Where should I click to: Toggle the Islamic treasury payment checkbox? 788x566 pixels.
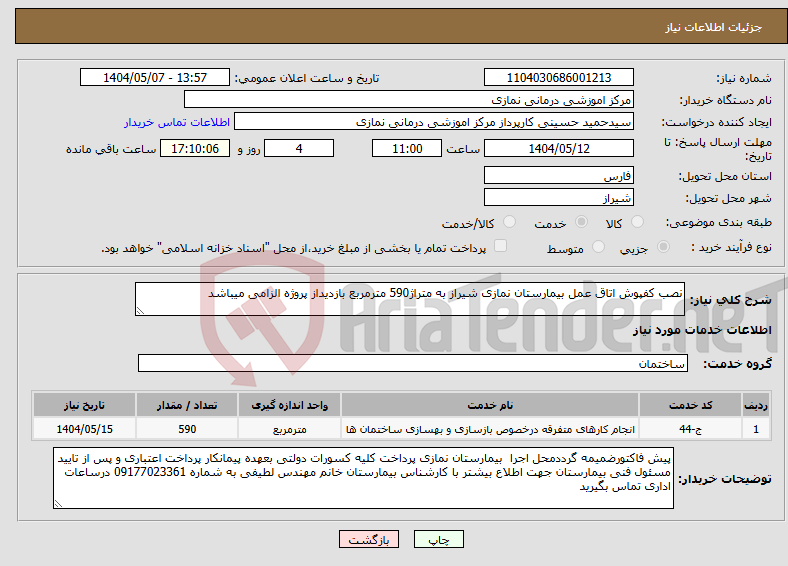[500, 246]
